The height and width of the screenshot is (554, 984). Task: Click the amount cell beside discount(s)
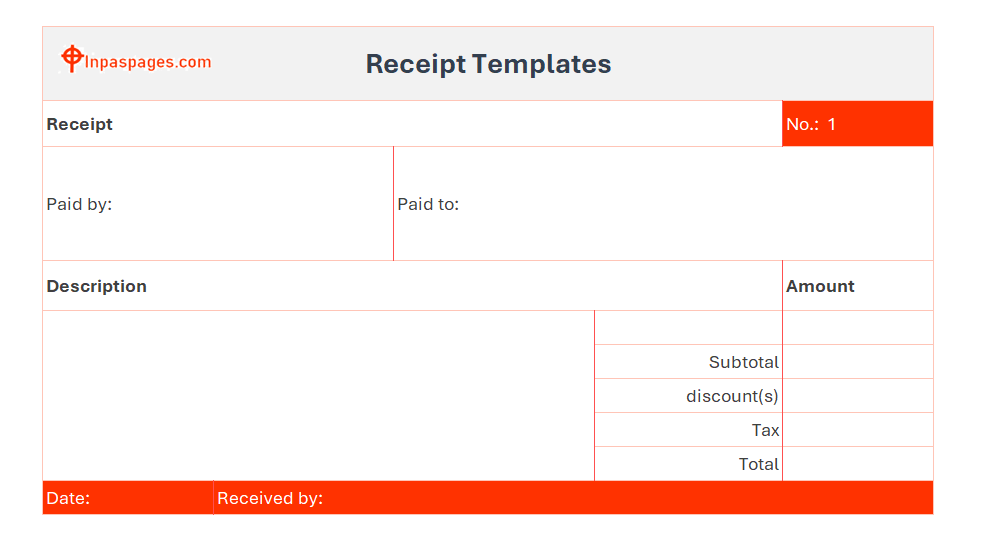click(858, 396)
